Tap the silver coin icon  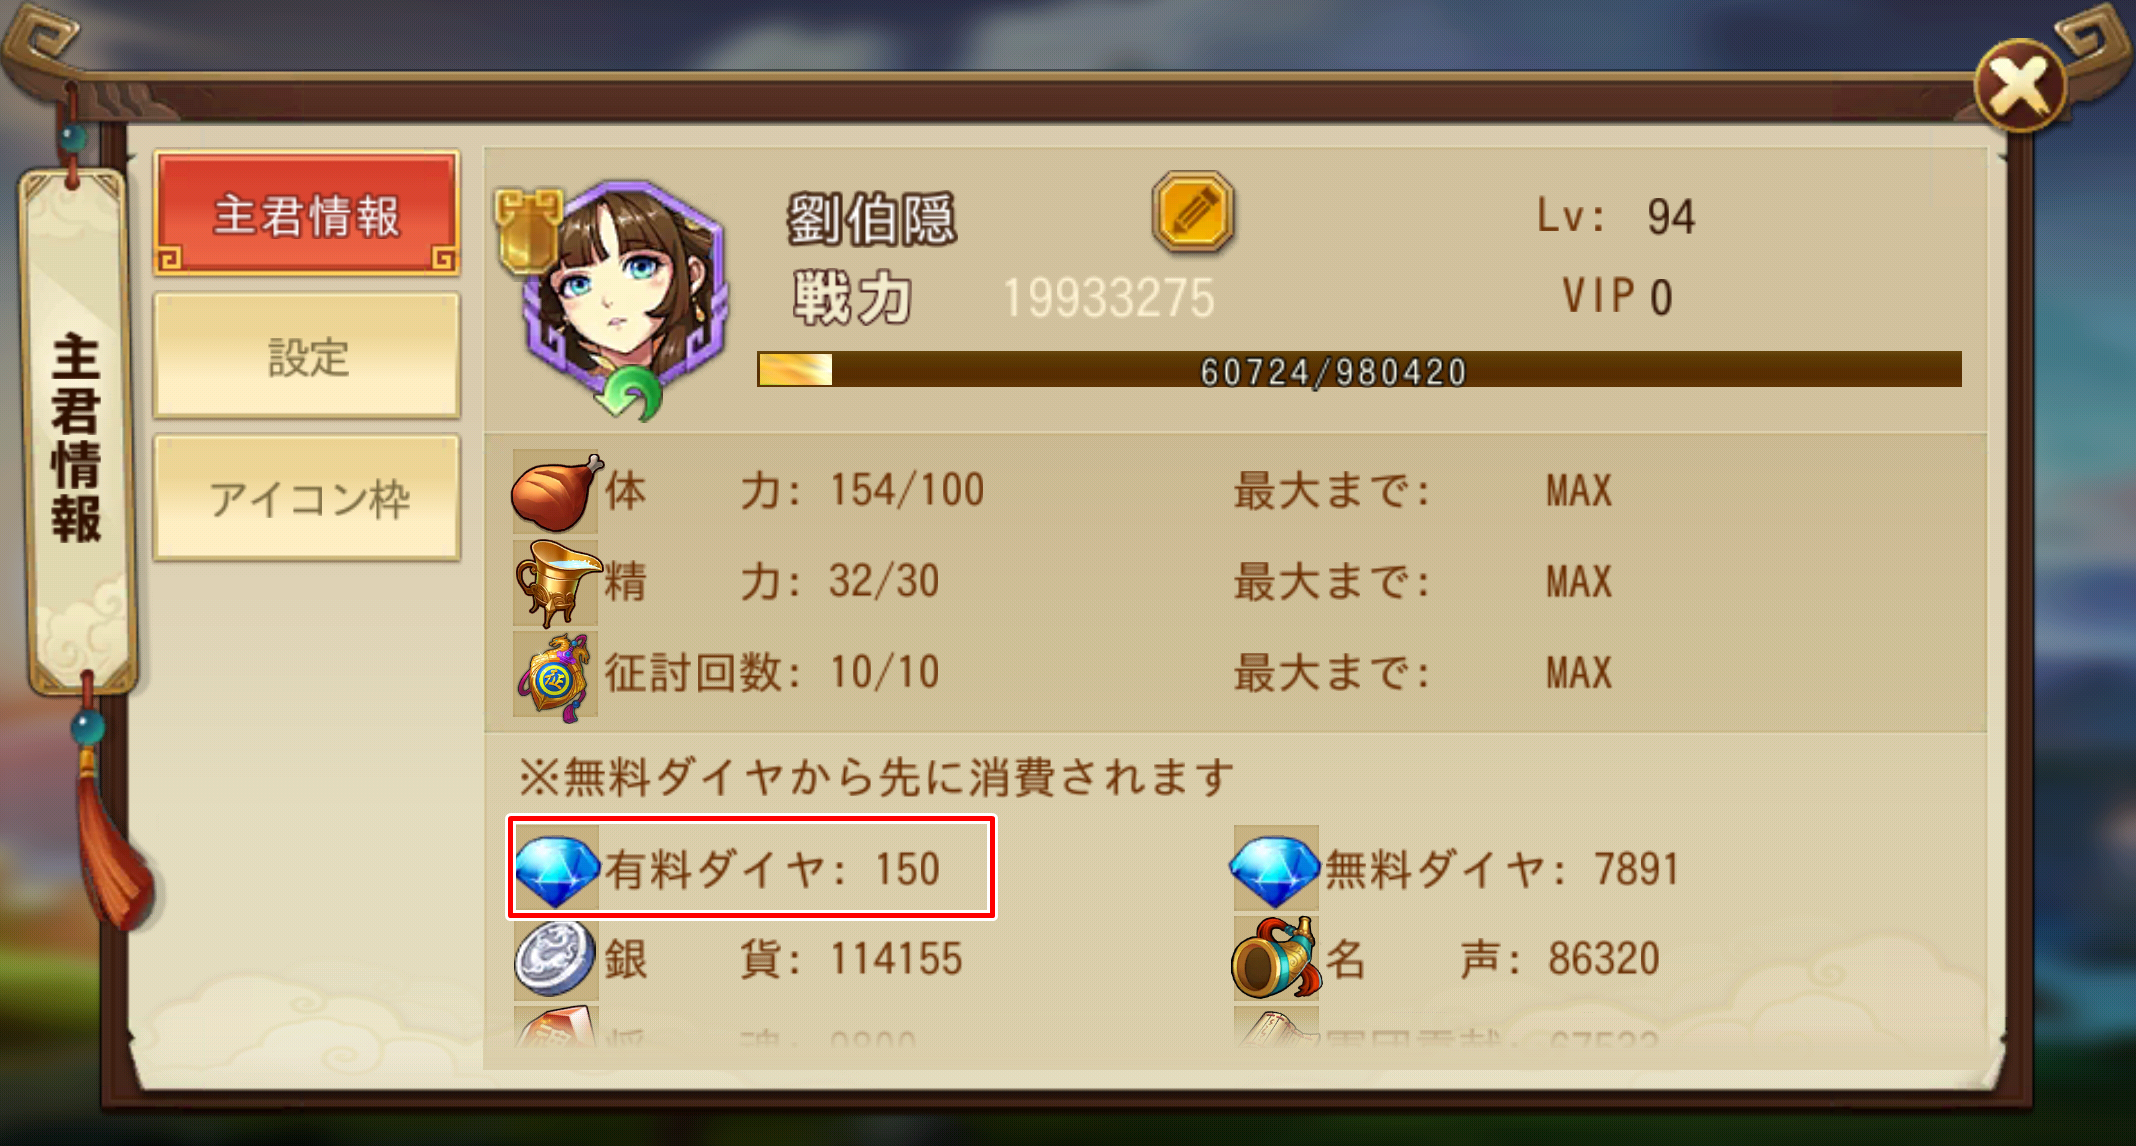click(x=556, y=960)
